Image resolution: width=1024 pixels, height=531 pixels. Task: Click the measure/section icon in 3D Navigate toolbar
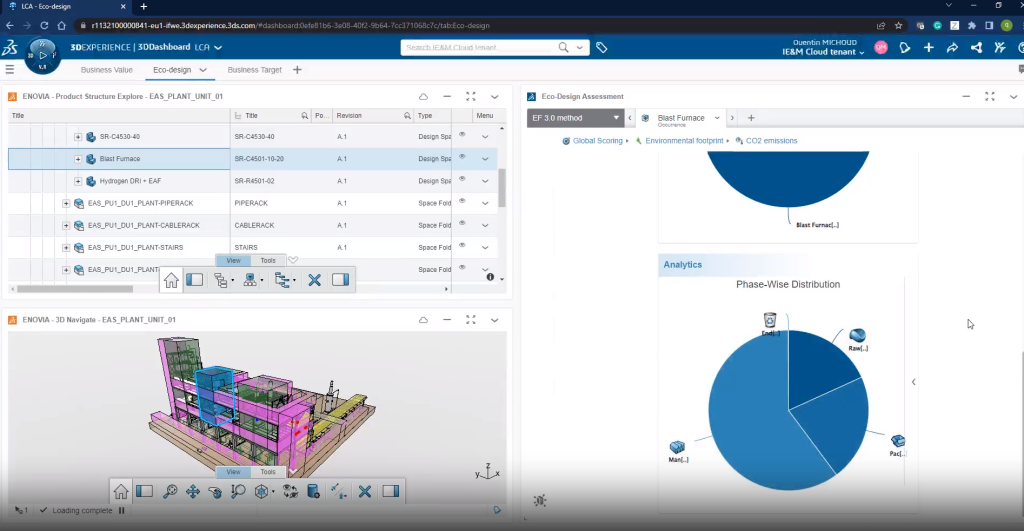pyautogui.click(x=338, y=492)
